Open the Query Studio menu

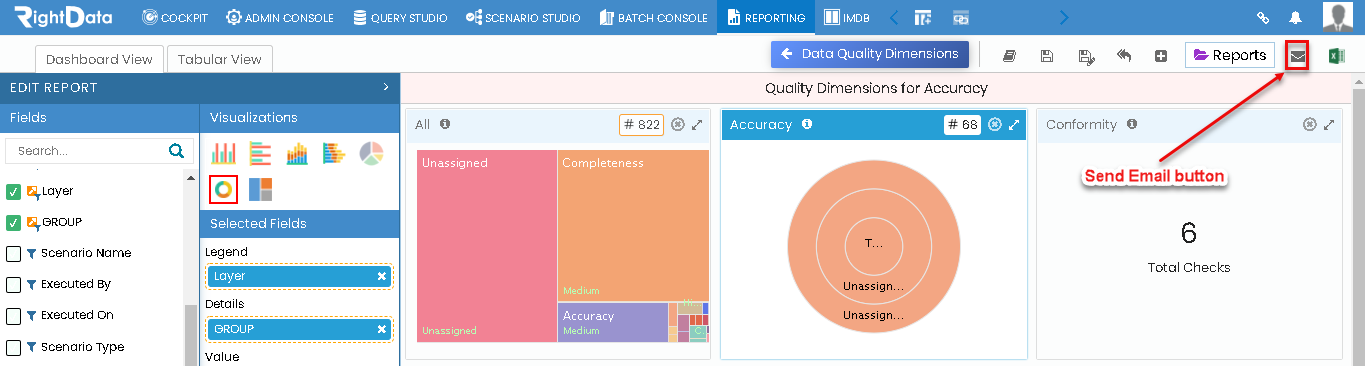tap(400, 17)
